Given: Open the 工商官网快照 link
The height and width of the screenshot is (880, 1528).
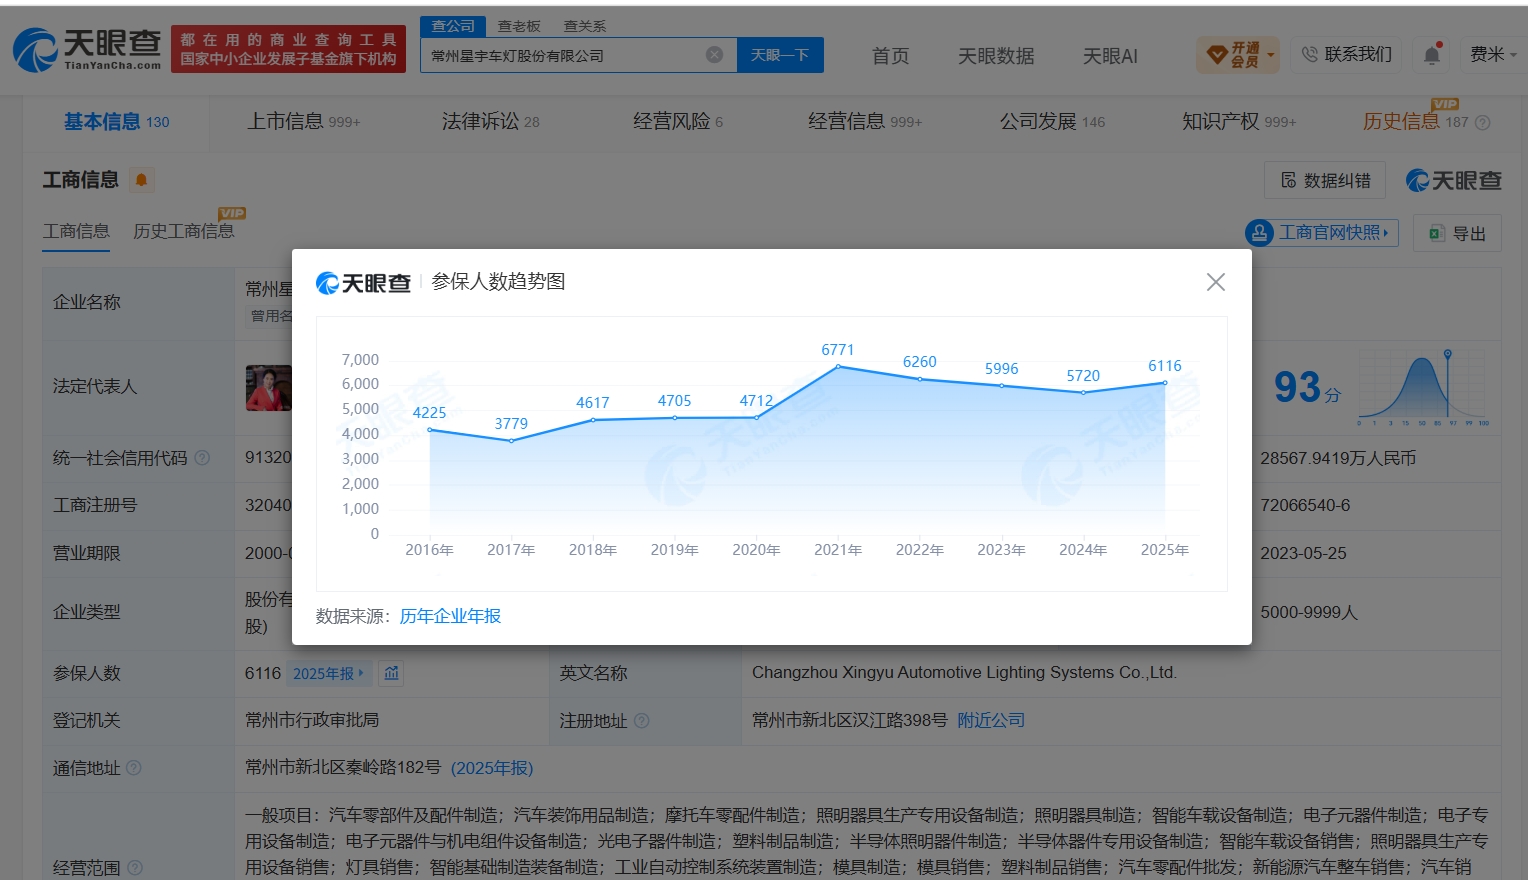Looking at the screenshot, I should [x=1321, y=233].
